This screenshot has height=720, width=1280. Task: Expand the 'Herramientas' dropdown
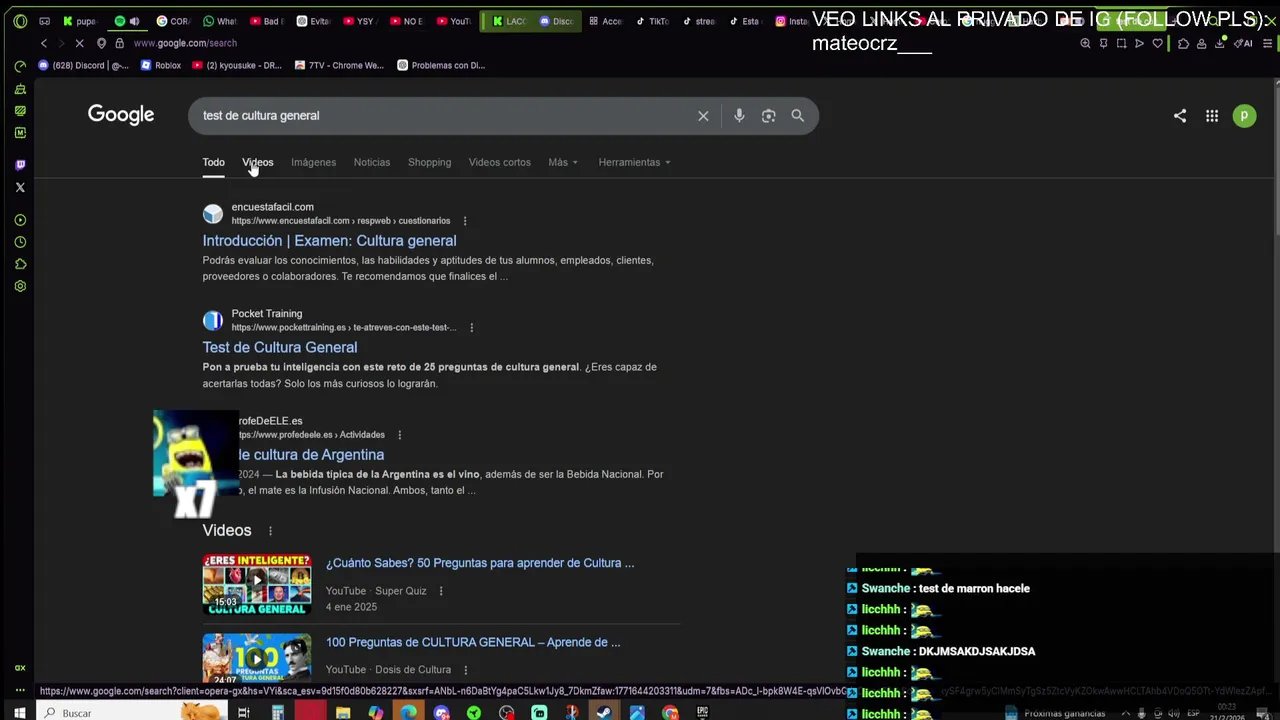click(x=634, y=162)
